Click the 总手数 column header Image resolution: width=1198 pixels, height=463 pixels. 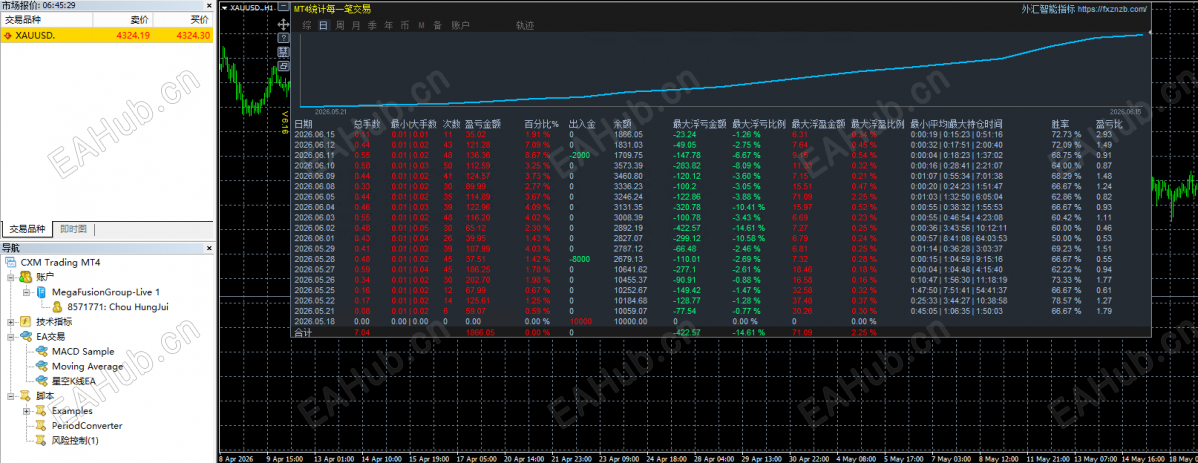coord(367,123)
